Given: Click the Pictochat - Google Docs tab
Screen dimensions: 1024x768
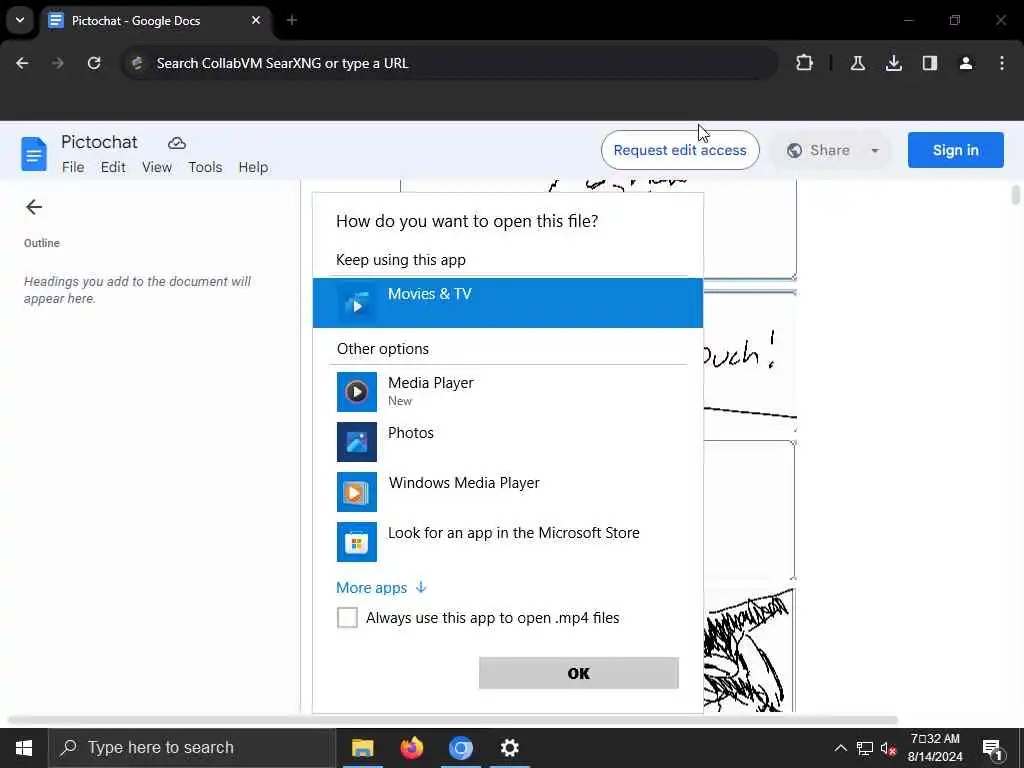Looking at the screenshot, I should coord(157,20).
